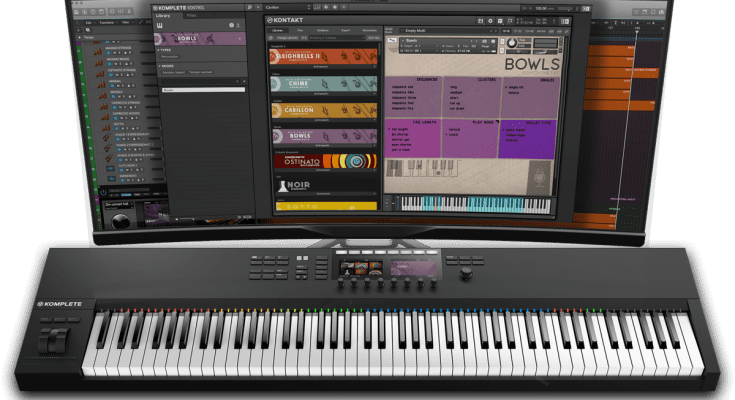
Task: Click the Bowls banner in Kontakt library
Action: click(323, 135)
